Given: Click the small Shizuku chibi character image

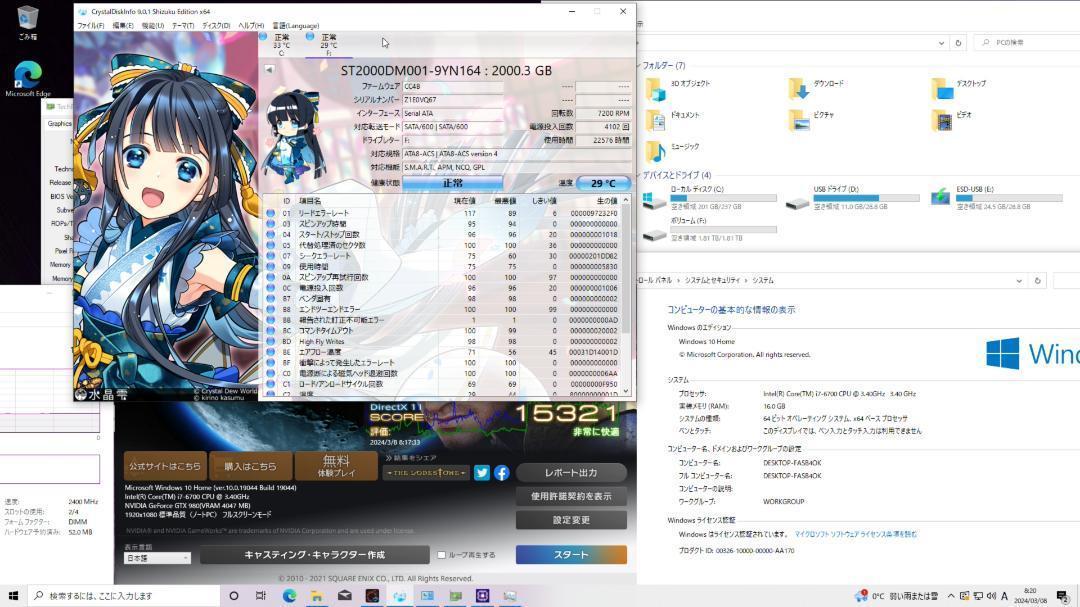Looking at the screenshot, I should coord(293,136).
